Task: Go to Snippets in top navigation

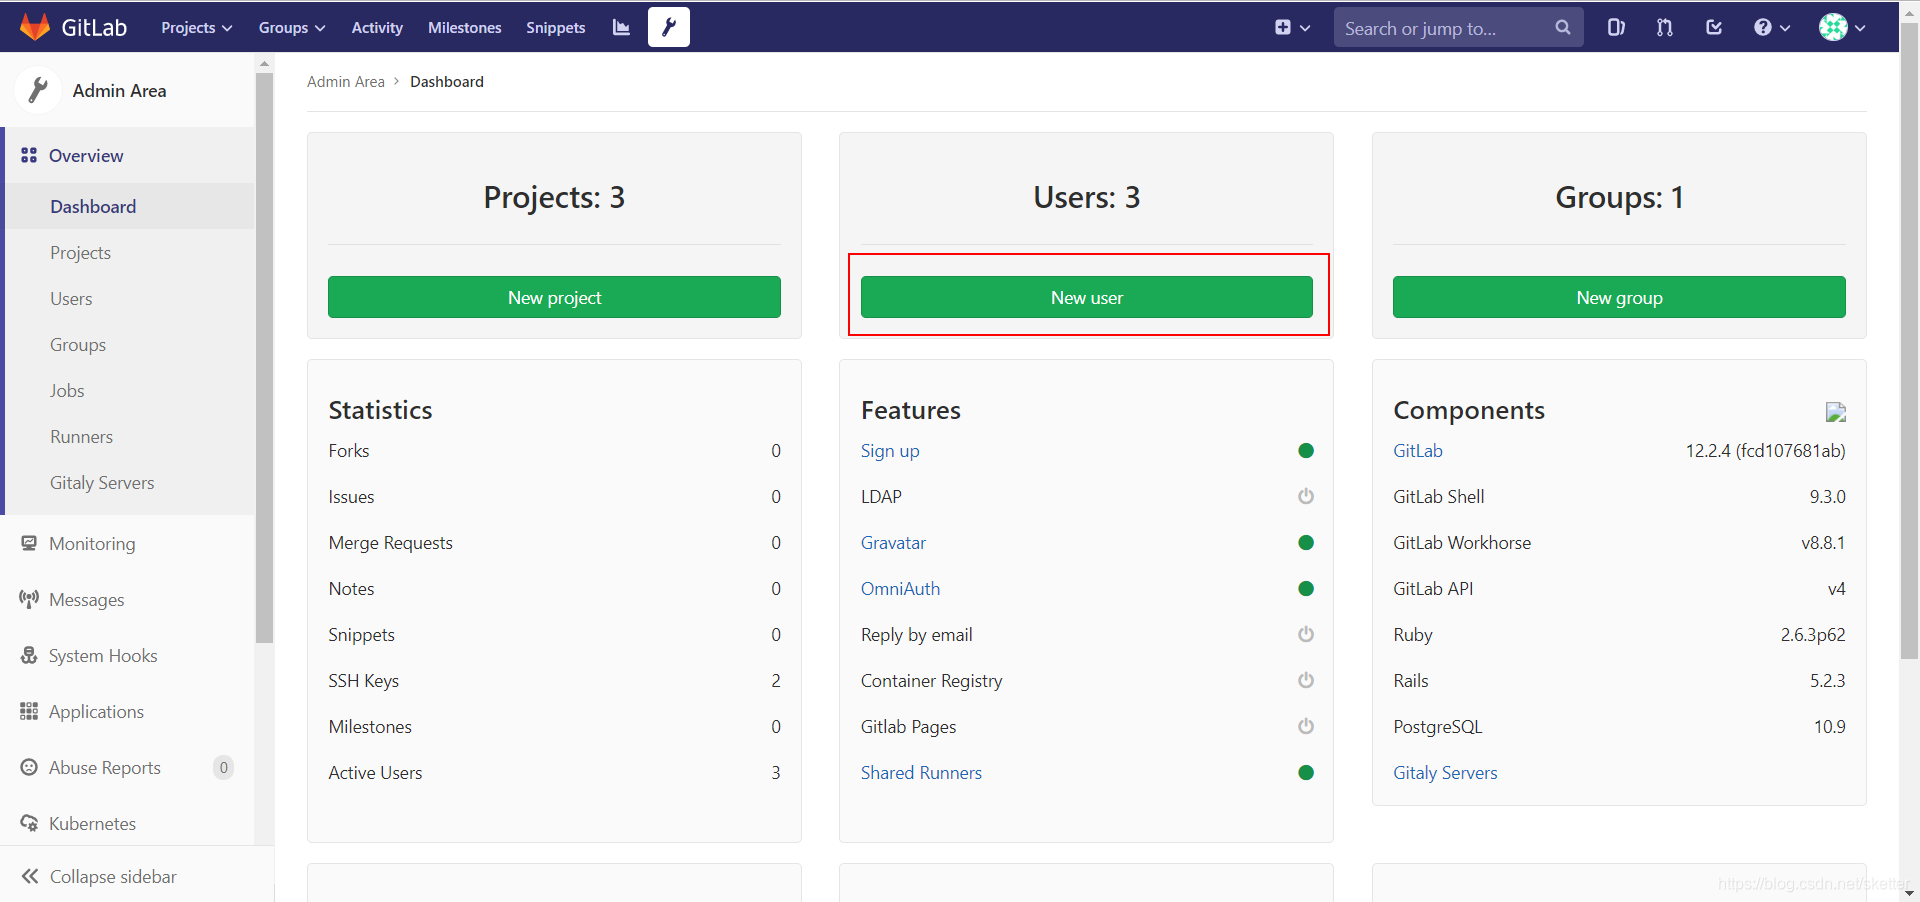Action: 556,28
